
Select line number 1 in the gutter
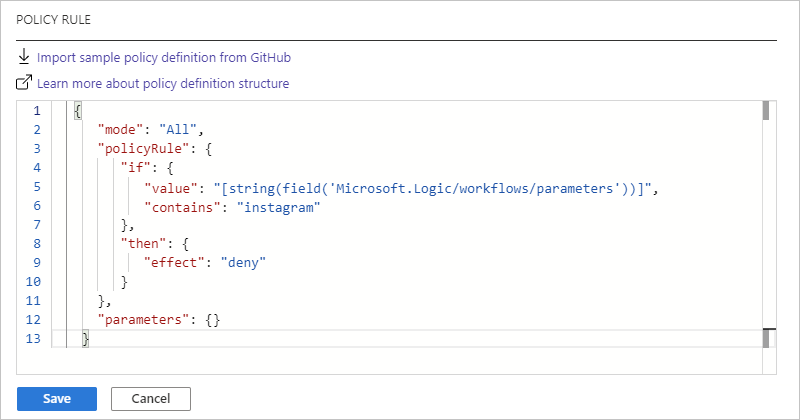[36, 111]
